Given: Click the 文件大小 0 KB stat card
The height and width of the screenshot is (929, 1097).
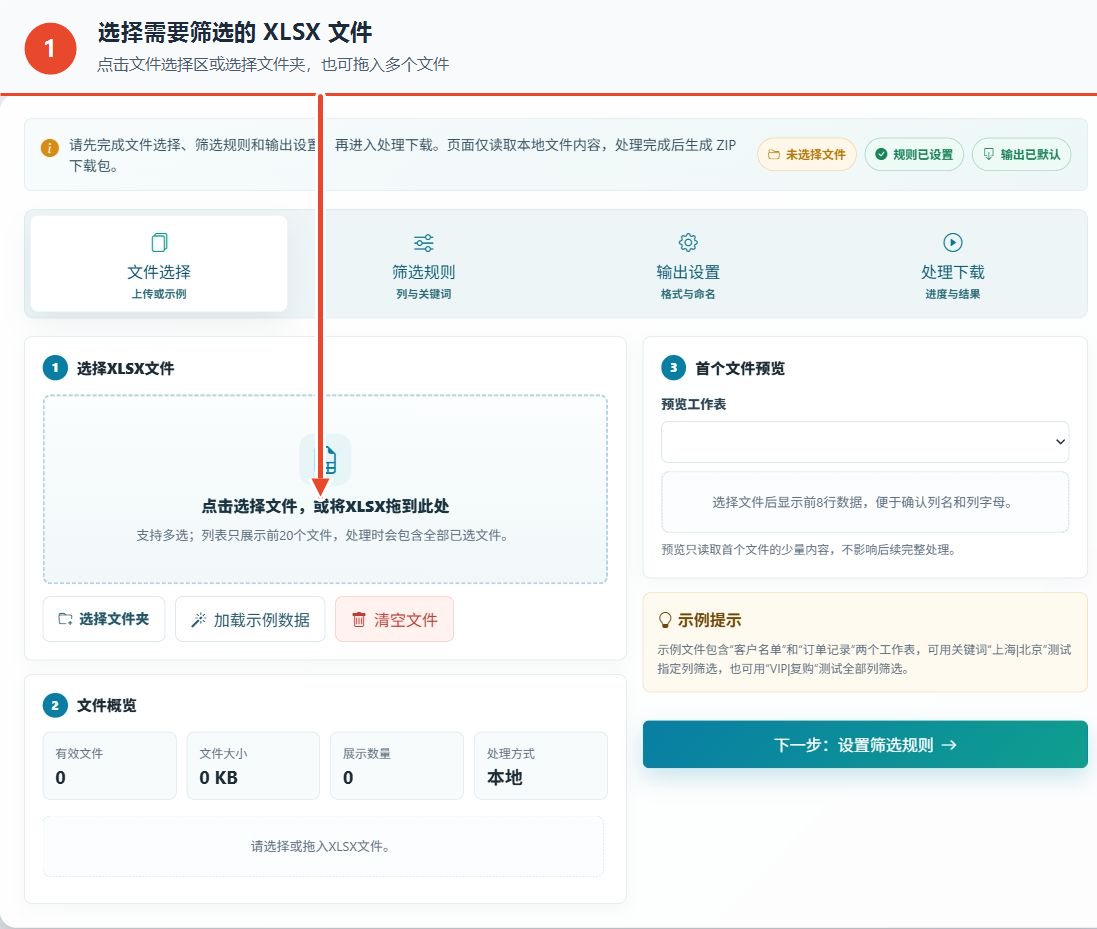Looking at the screenshot, I should click(253, 765).
